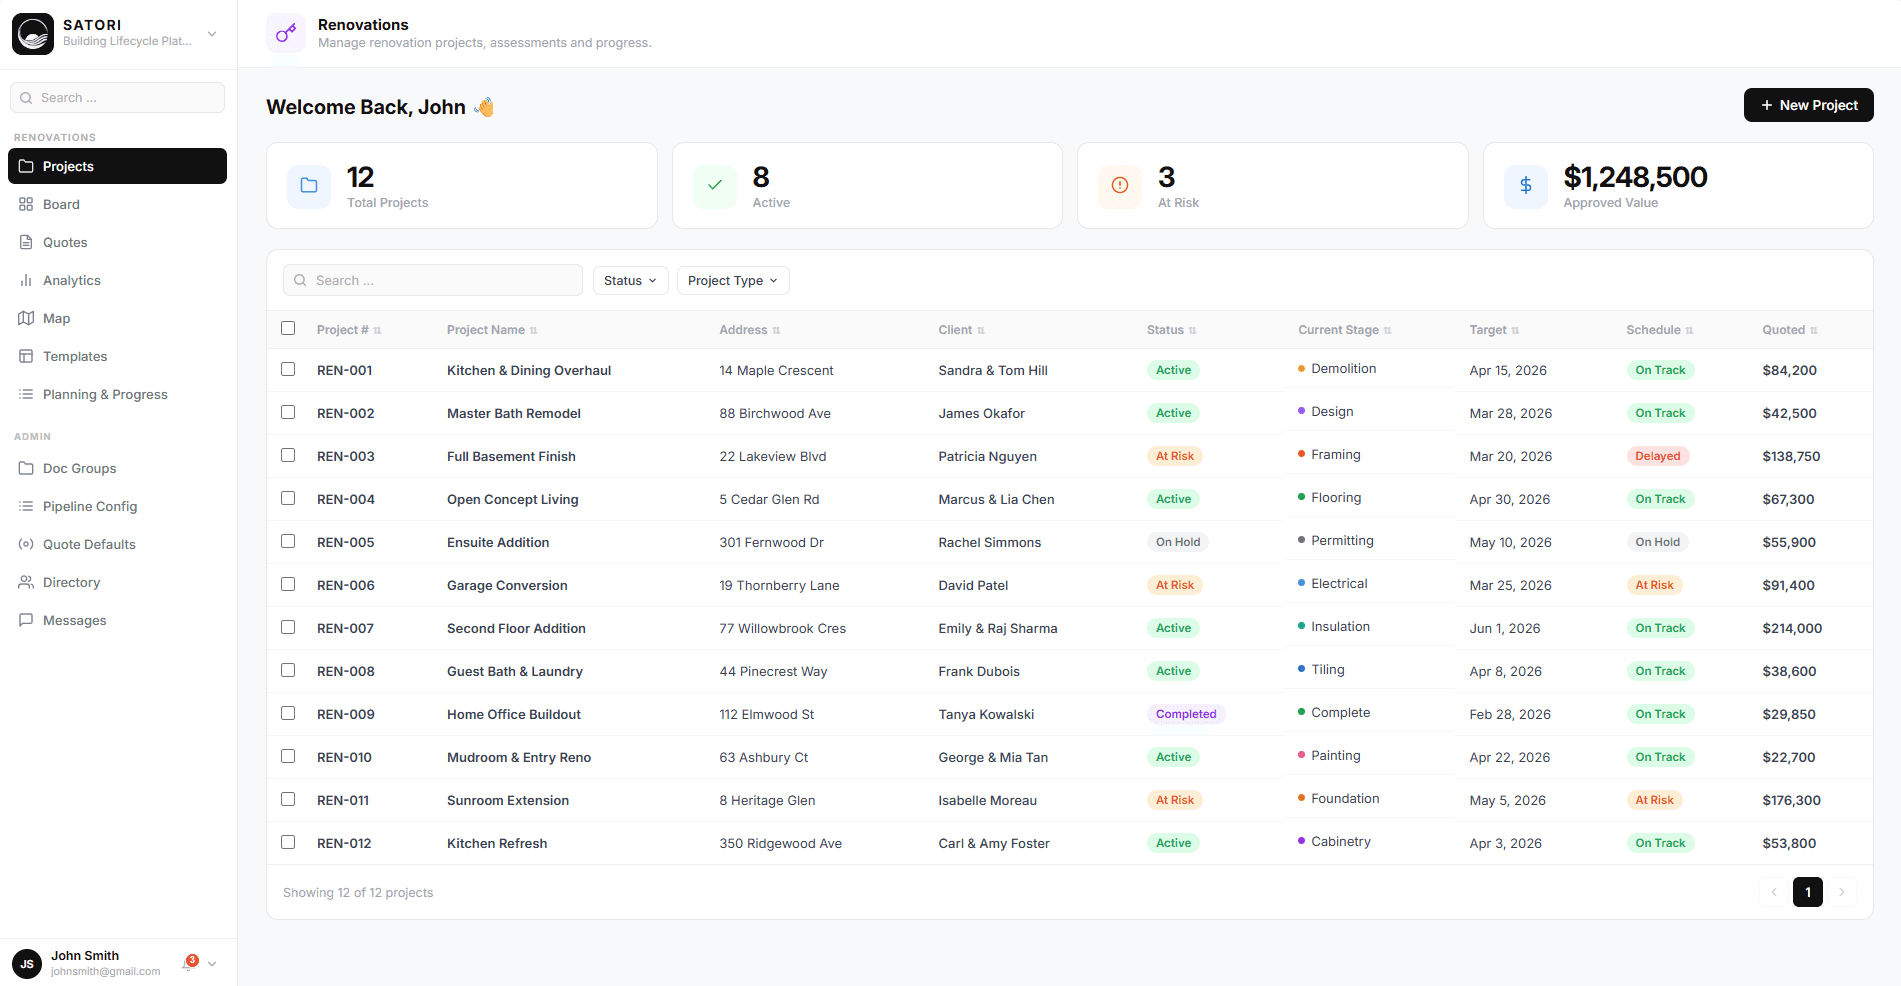Sort table by Status column header

pyautogui.click(x=1171, y=330)
